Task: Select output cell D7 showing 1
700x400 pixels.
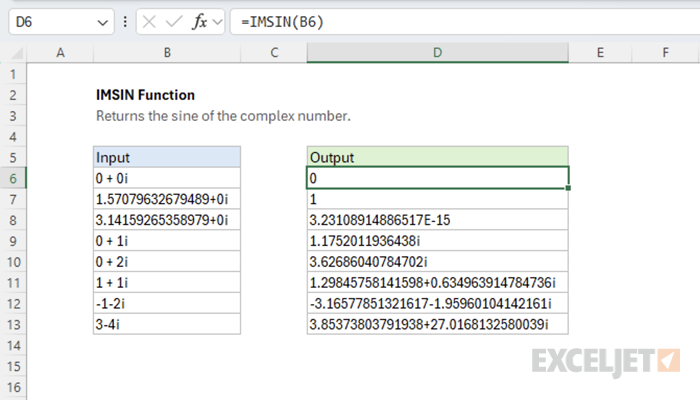Action: (438, 199)
